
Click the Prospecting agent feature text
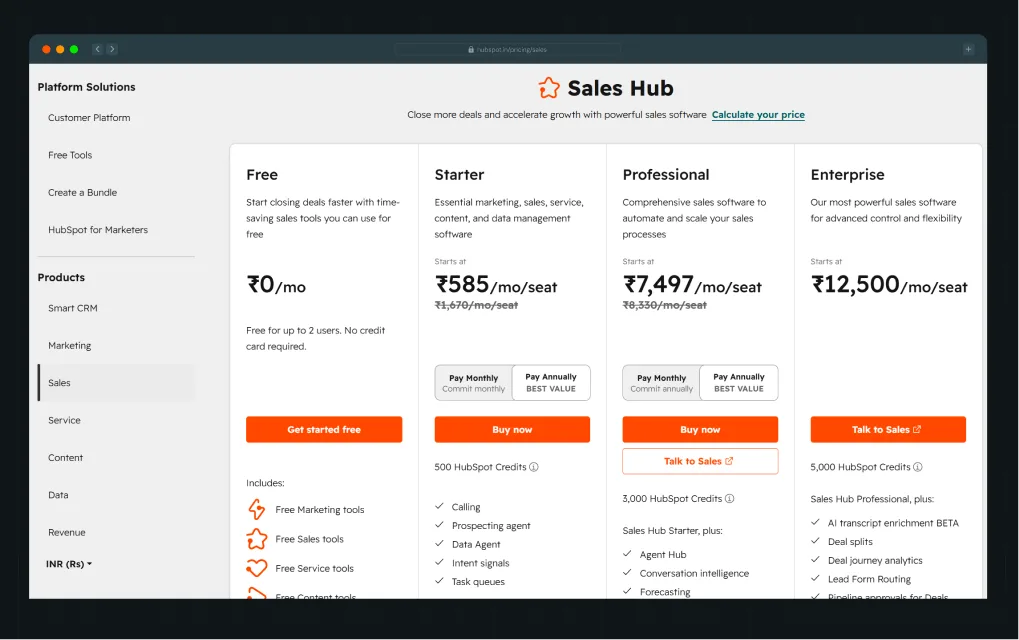coord(491,526)
